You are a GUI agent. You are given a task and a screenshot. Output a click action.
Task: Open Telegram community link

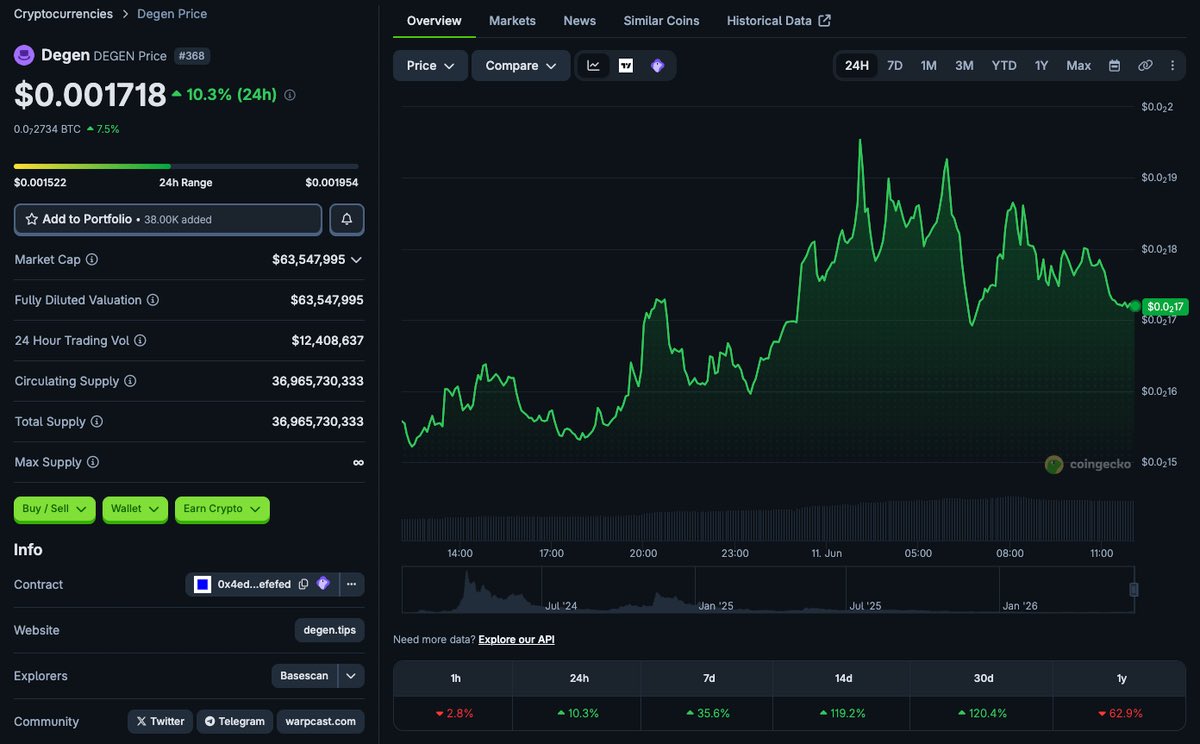point(235,721)
